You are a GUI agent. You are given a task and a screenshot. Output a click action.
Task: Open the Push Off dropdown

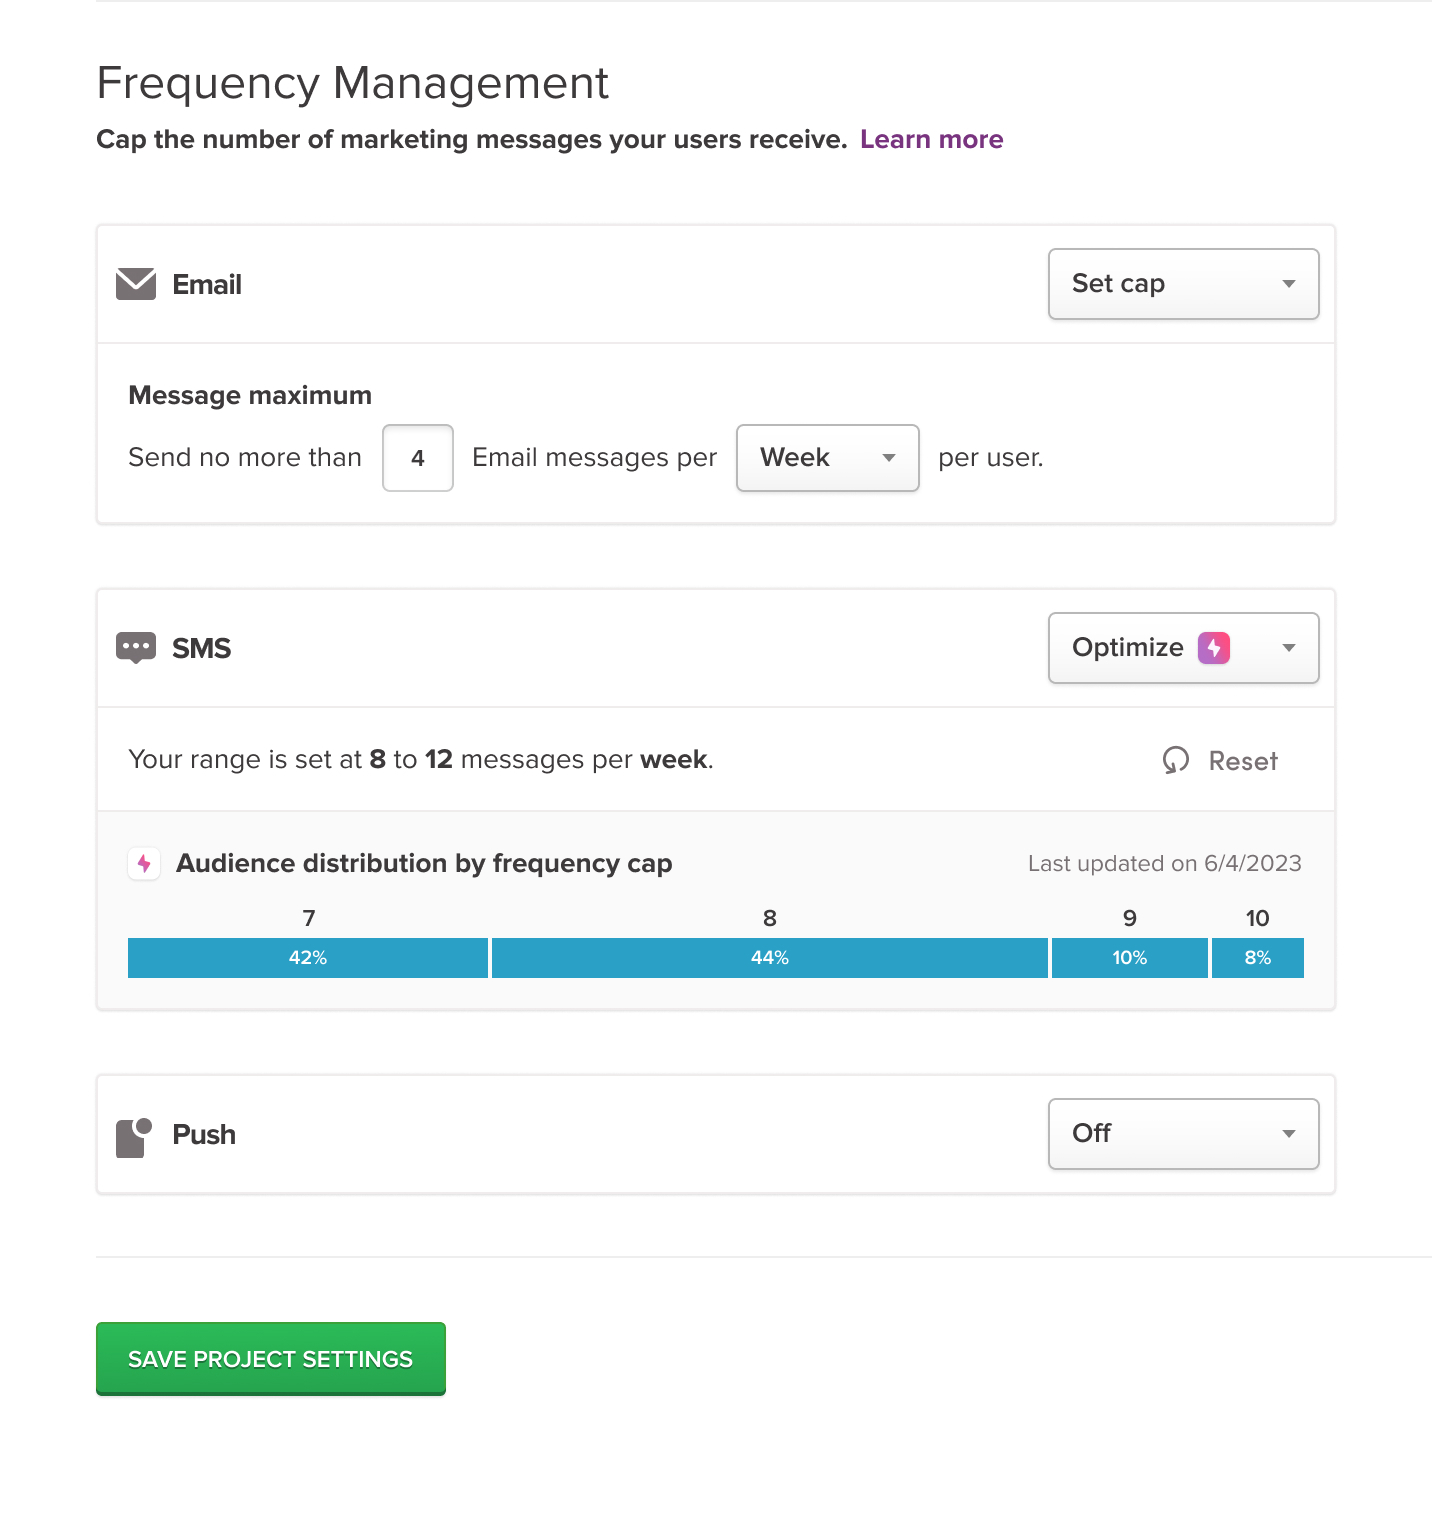click(x=1184, y=1134)
